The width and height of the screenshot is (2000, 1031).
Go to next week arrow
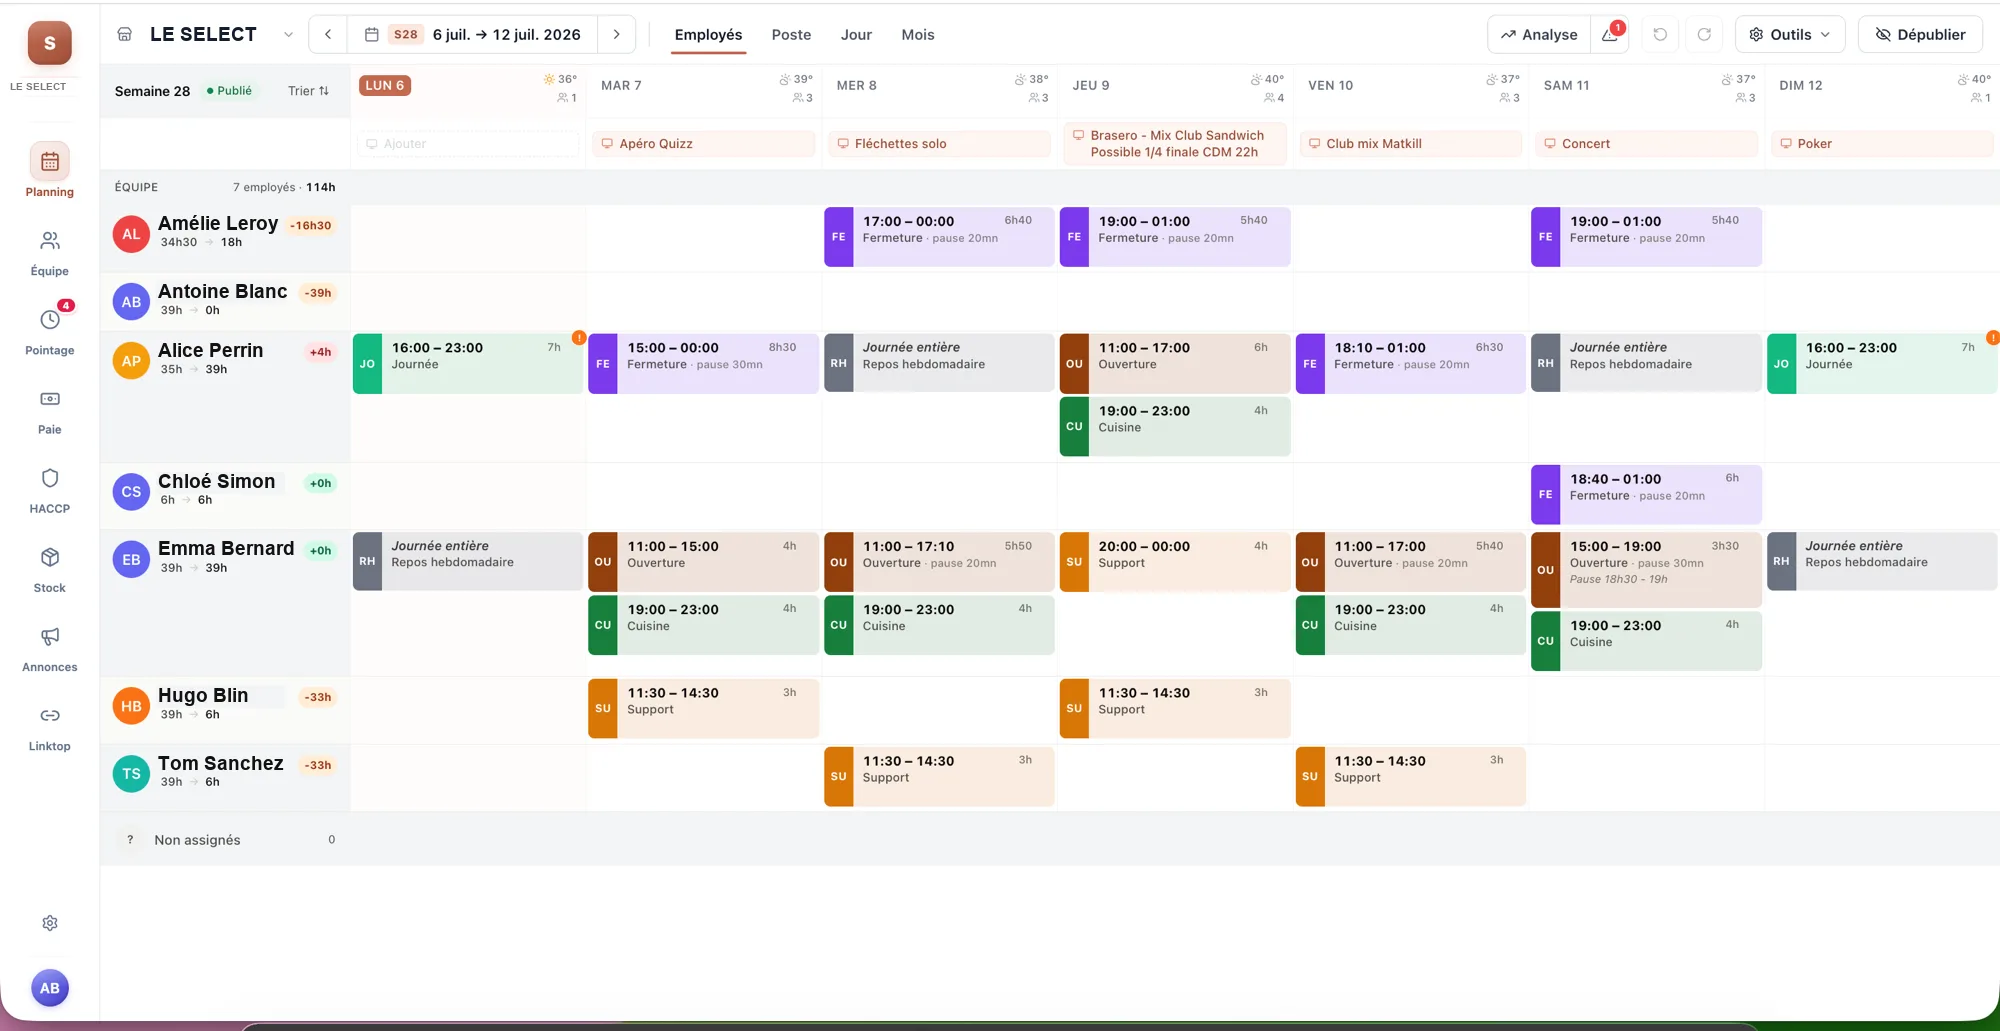point(617,34)
